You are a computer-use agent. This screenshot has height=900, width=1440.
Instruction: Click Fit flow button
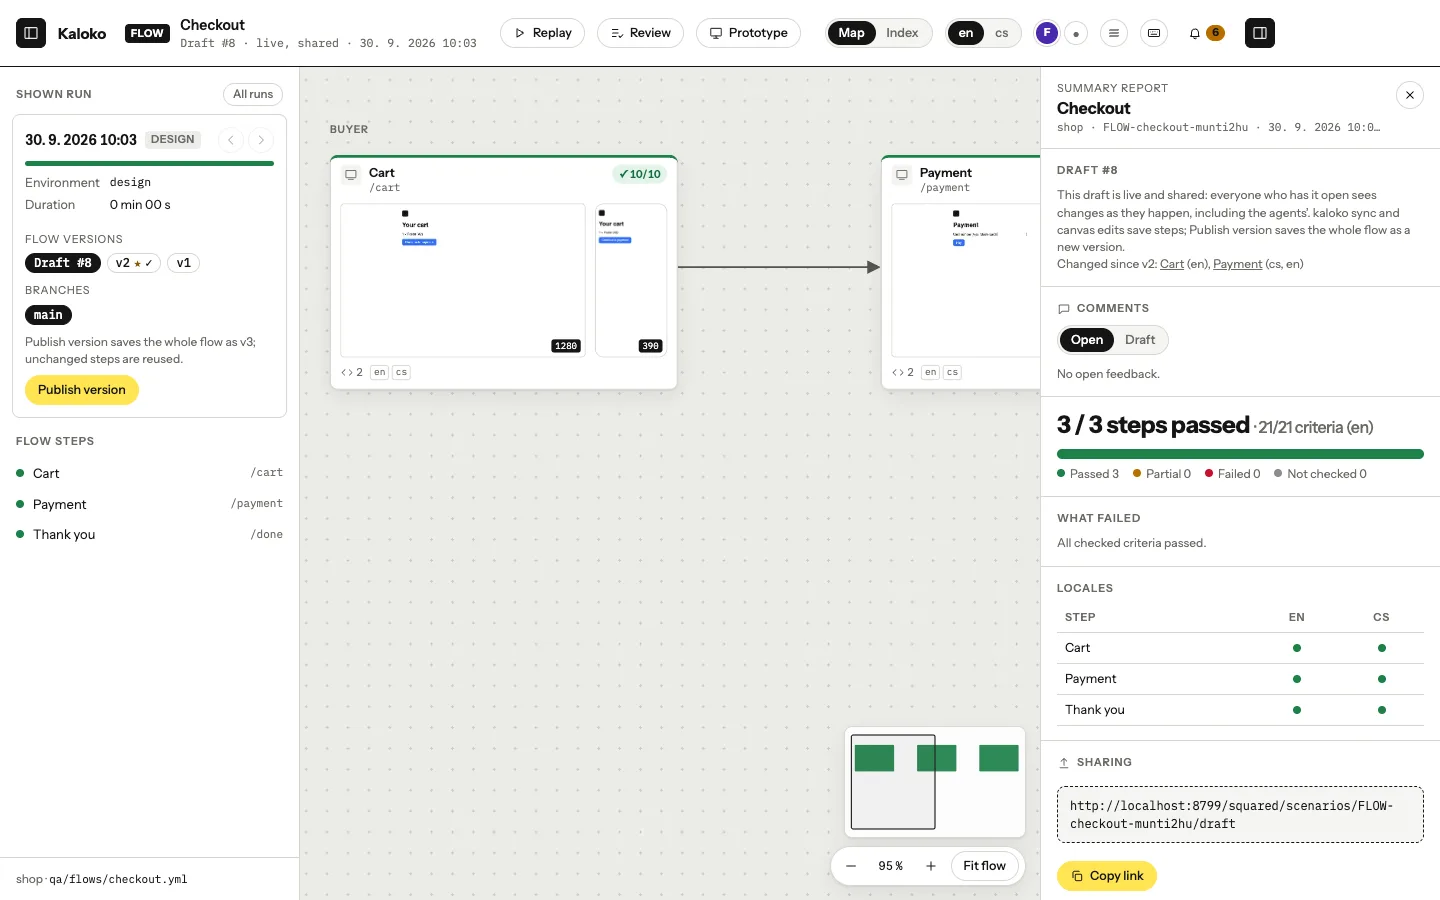985,866
